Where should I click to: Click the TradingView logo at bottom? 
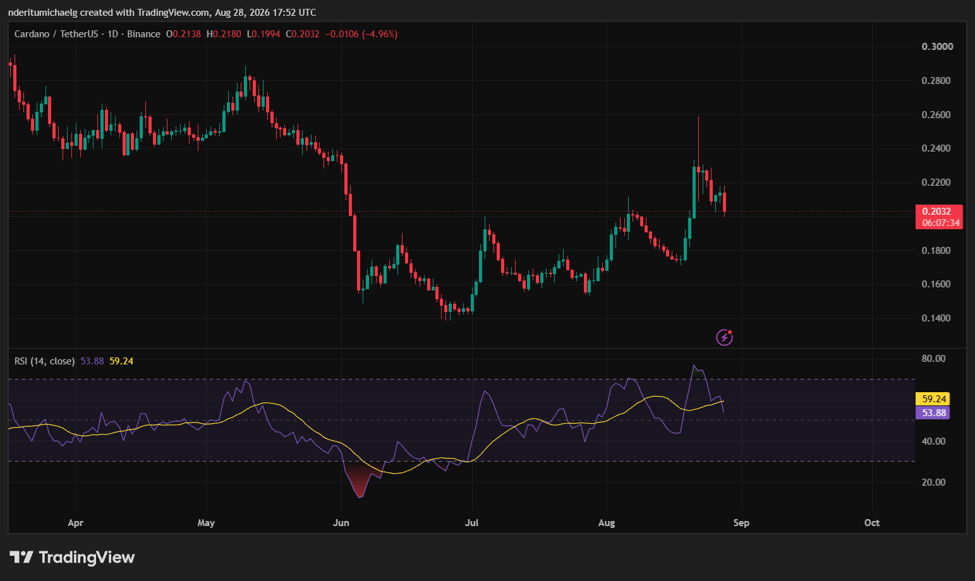click(x=72, y=557)
